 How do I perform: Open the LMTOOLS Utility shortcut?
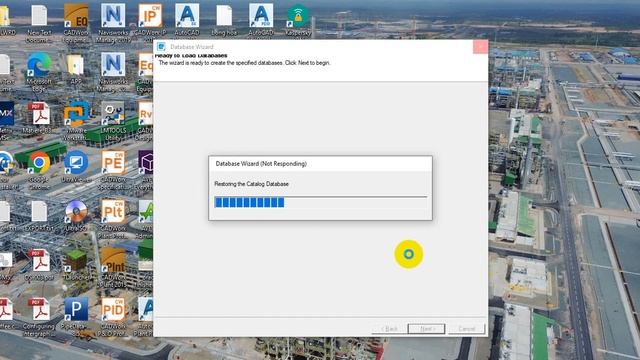click(x=113, y=113)
